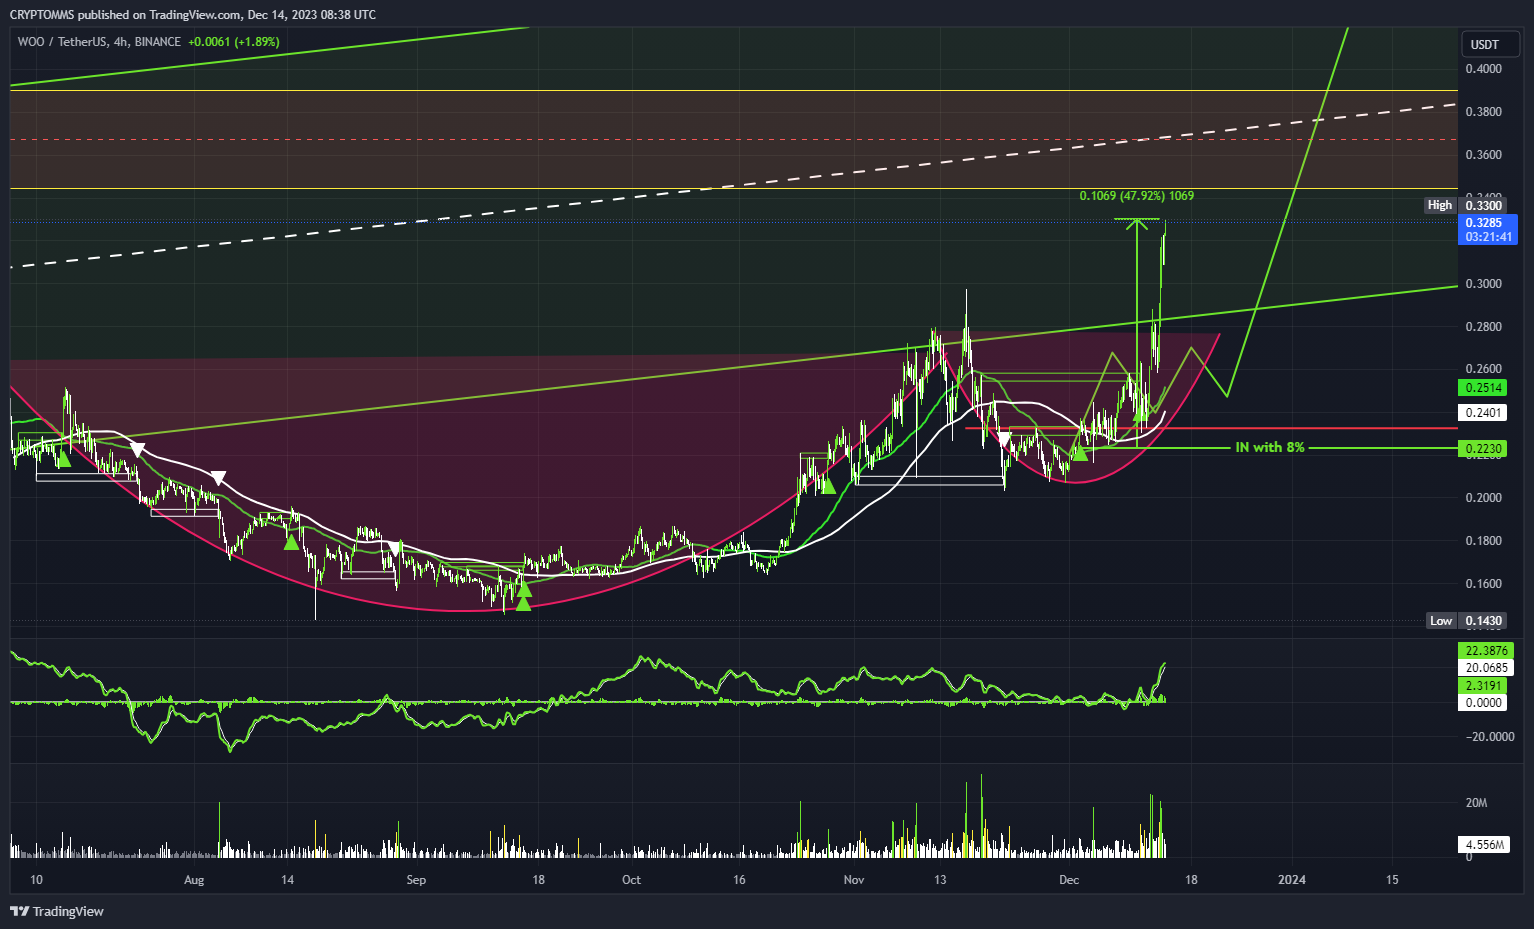Click the 16 date label on the time axis

pos(739,880)
